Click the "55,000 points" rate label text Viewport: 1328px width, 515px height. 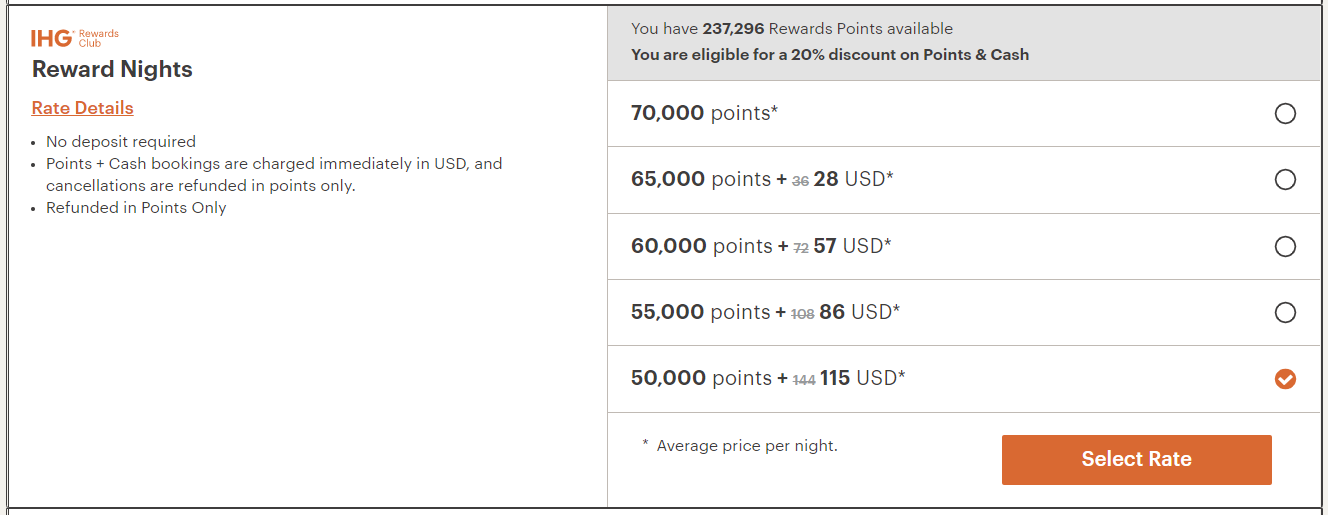pyautogui.click(x=701, y=312)
